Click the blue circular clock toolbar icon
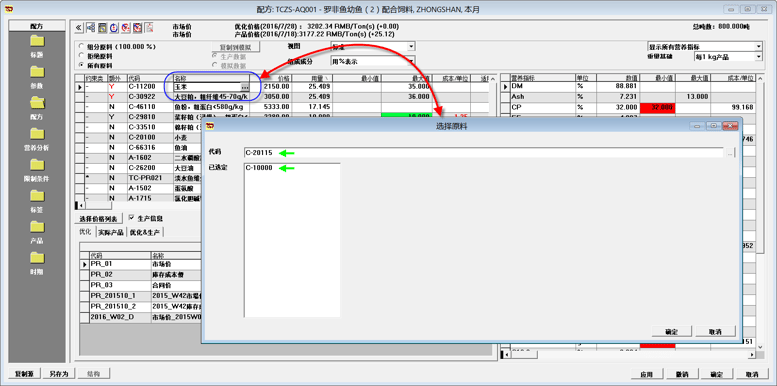Viewport: 777px width, 386px height. (x=114, y=28)
